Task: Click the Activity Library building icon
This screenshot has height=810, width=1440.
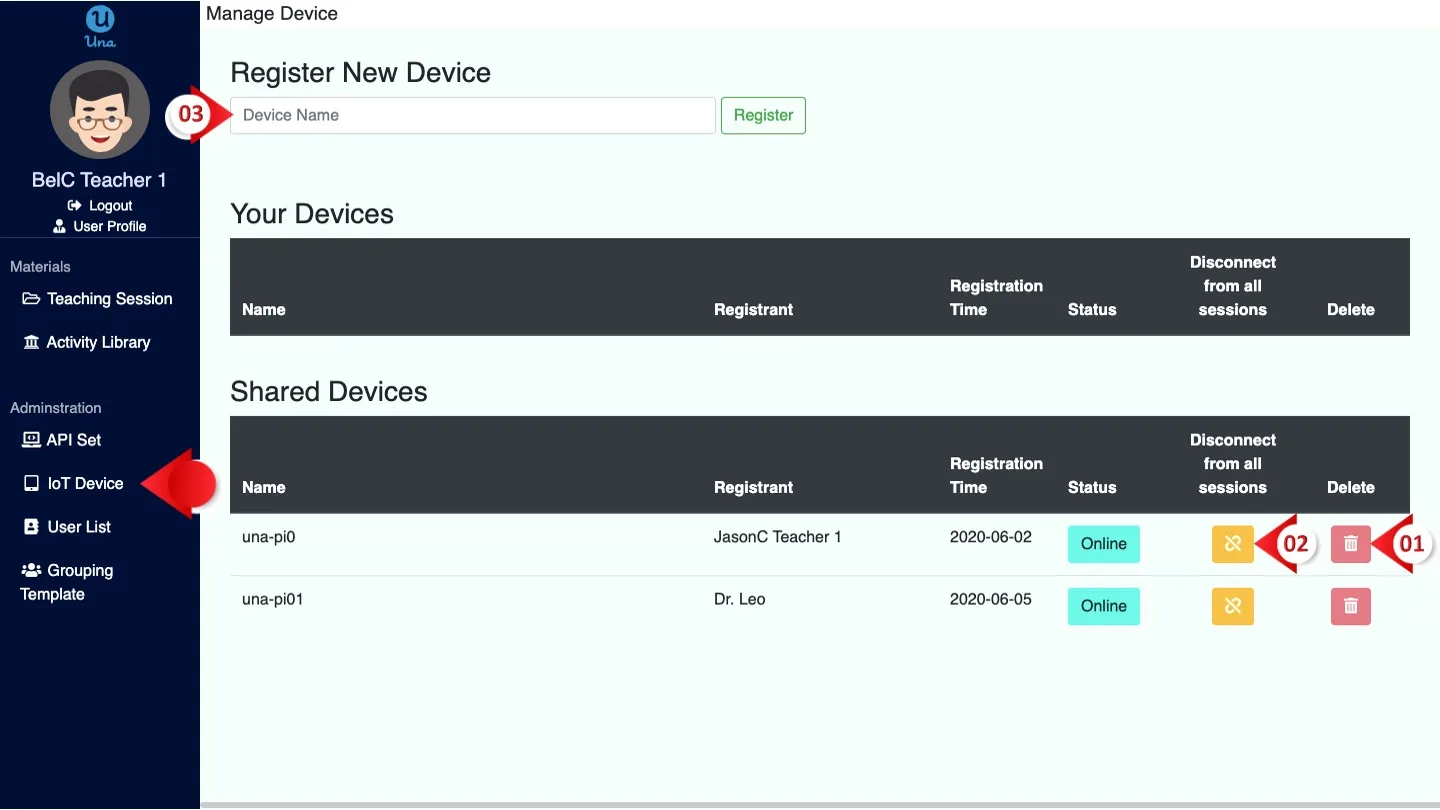Action: pos(31,342)
